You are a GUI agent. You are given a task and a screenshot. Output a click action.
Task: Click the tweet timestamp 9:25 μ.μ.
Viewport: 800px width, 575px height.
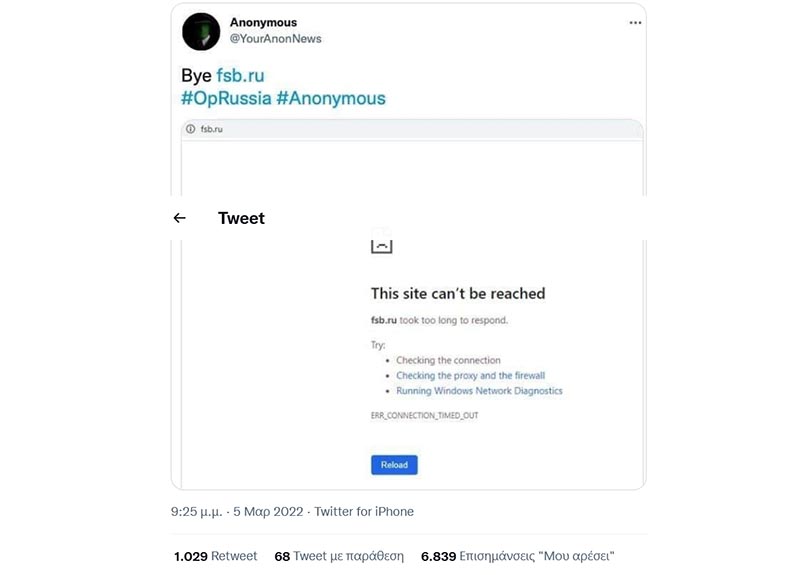198,512
